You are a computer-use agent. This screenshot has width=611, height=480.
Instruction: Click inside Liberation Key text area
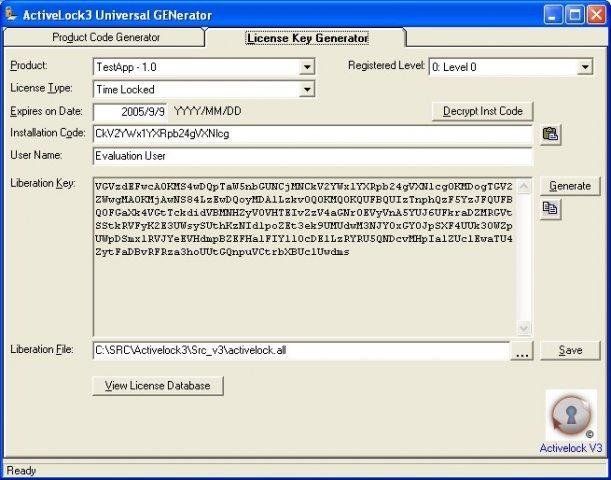pyautogui.click(x=305, y=257)
